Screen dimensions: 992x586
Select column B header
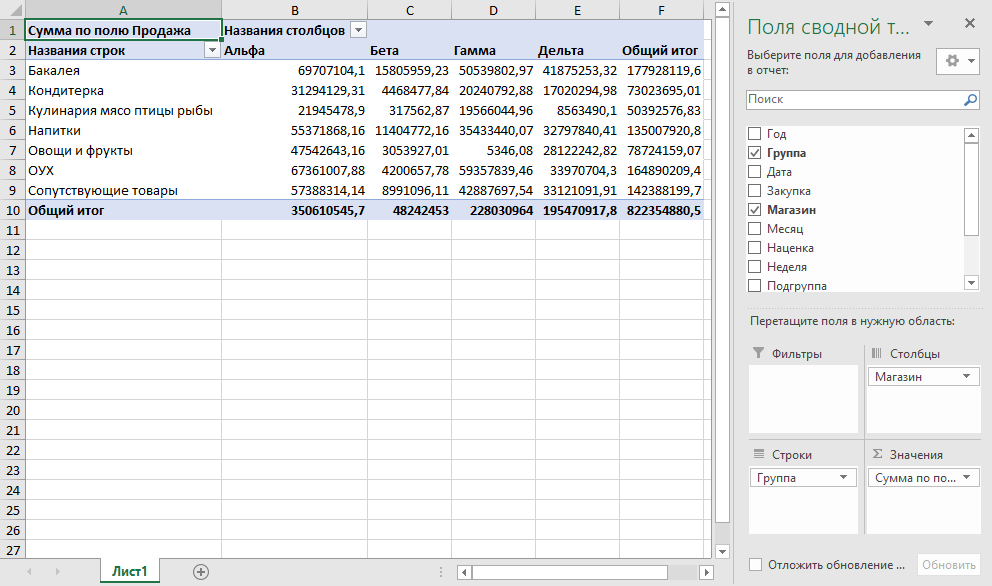point(295,10)
